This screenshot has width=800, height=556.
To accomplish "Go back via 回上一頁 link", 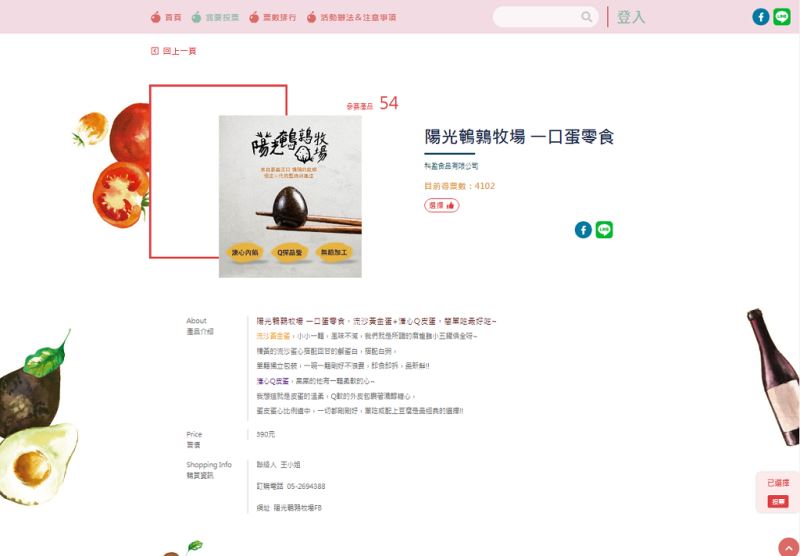I will pyautogui.click(x=180, y=51).
